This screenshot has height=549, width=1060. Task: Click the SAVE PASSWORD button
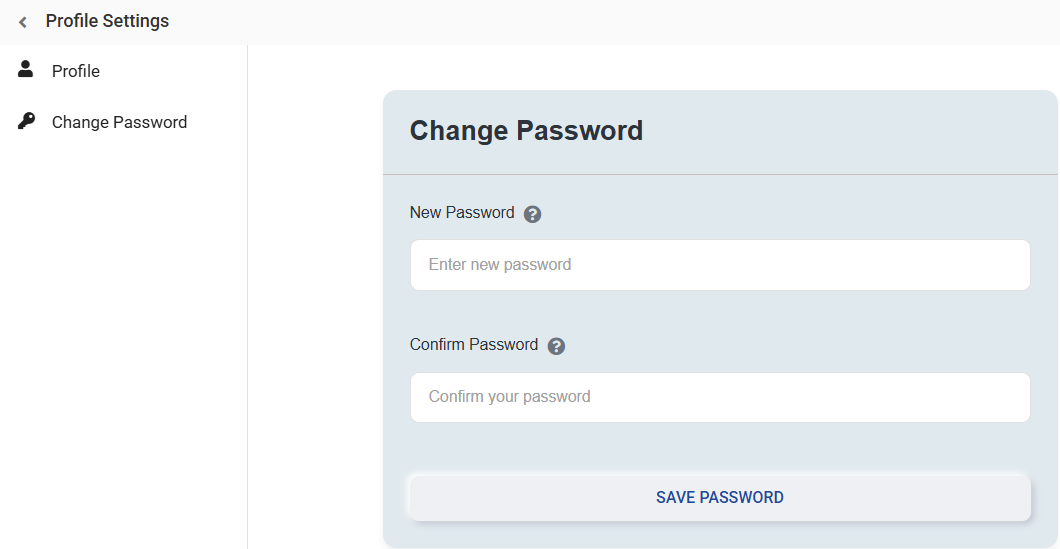720,498
